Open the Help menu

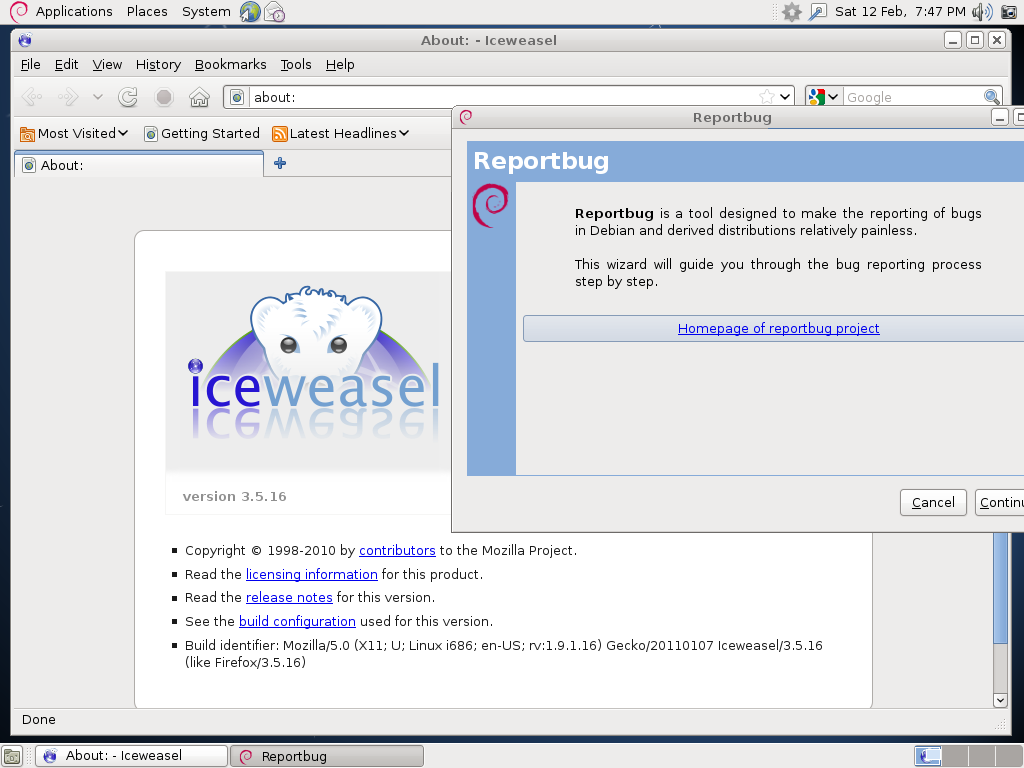coord(340,65)
